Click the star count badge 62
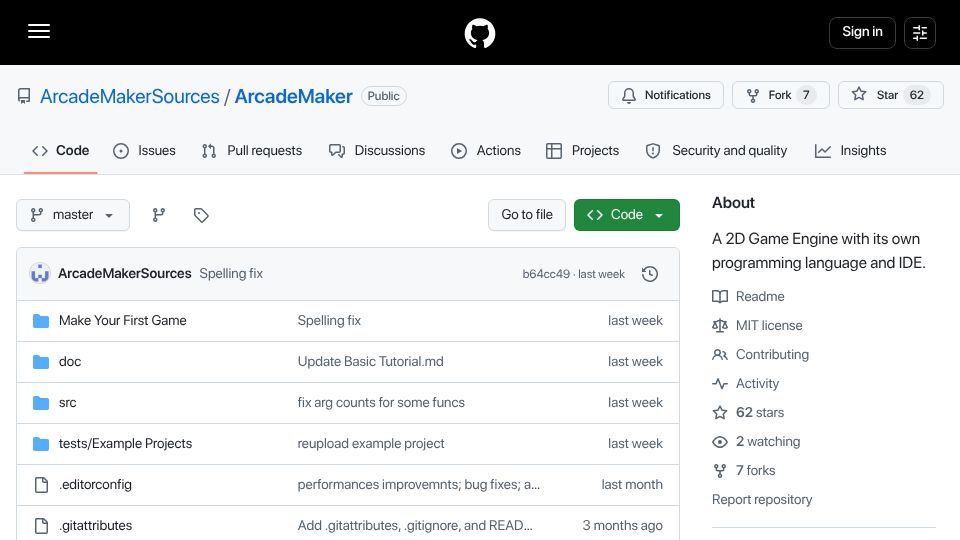The width and height of the screenshot is (960, 540). coord(917,95)
